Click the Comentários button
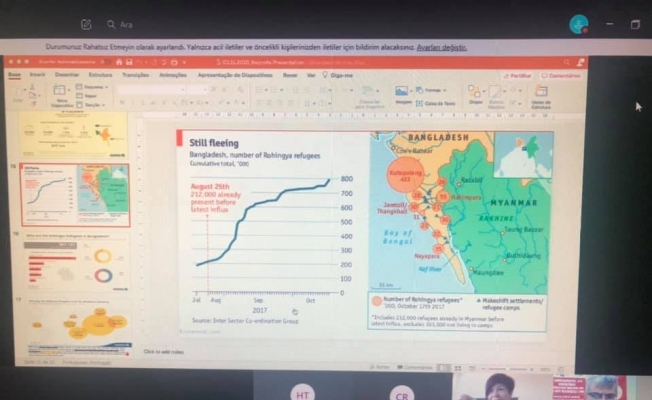Viewport: 652px width, 400px height. (562, 75)
